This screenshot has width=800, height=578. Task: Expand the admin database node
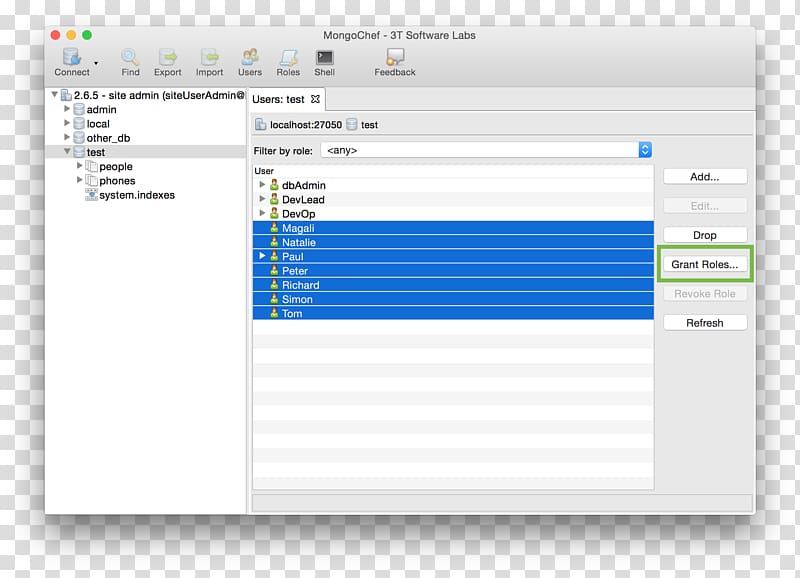click(67, 109)
